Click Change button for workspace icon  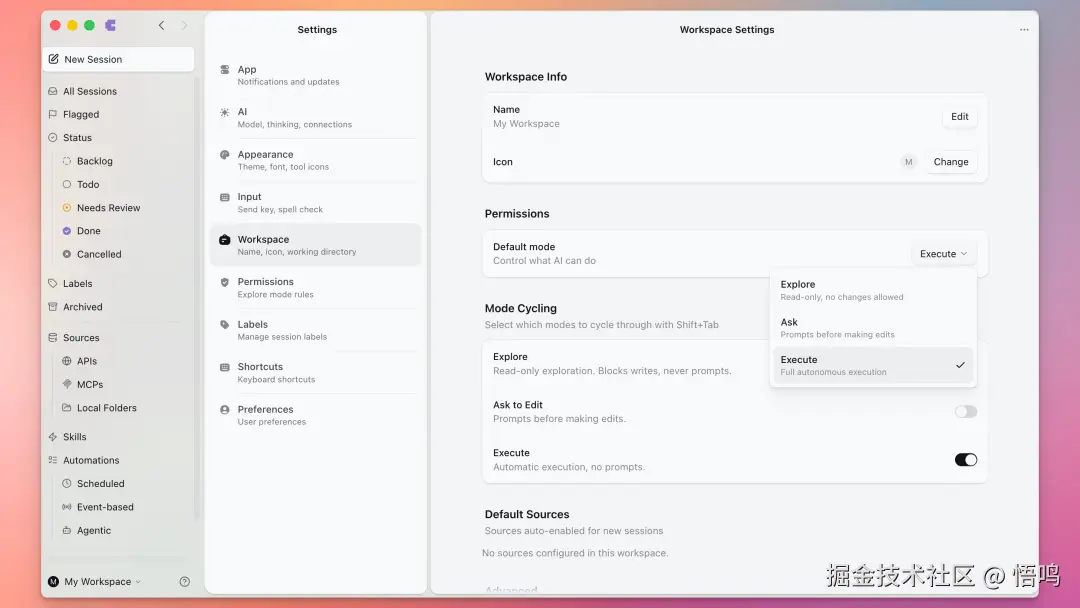[x=951, y=162]
